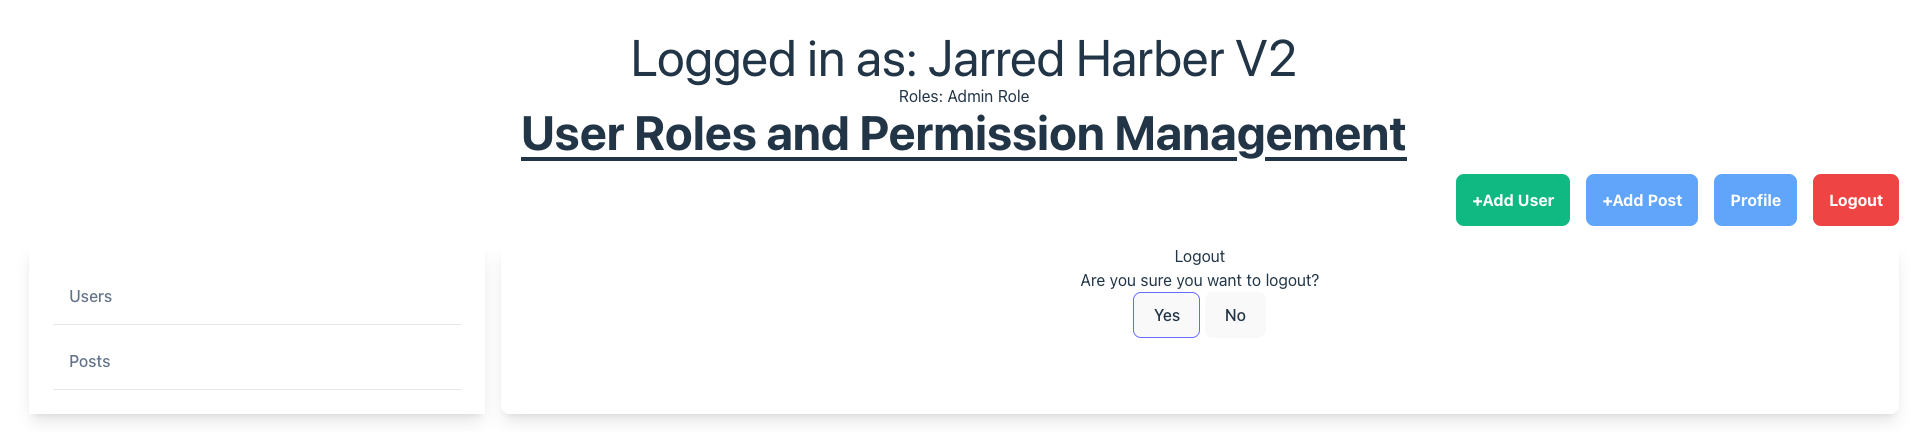Click the word 'Permission' in the heading
1911x432 pixels.
click(981, 134)
